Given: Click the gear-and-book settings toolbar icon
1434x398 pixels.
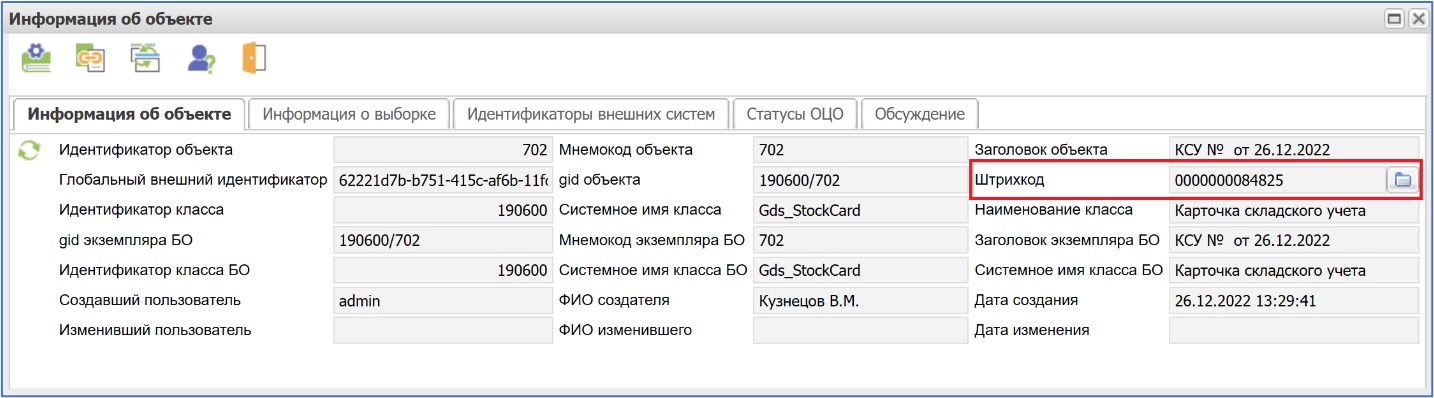Looking at the screenshot, I should pyautogui.click(x=36, y=58).
